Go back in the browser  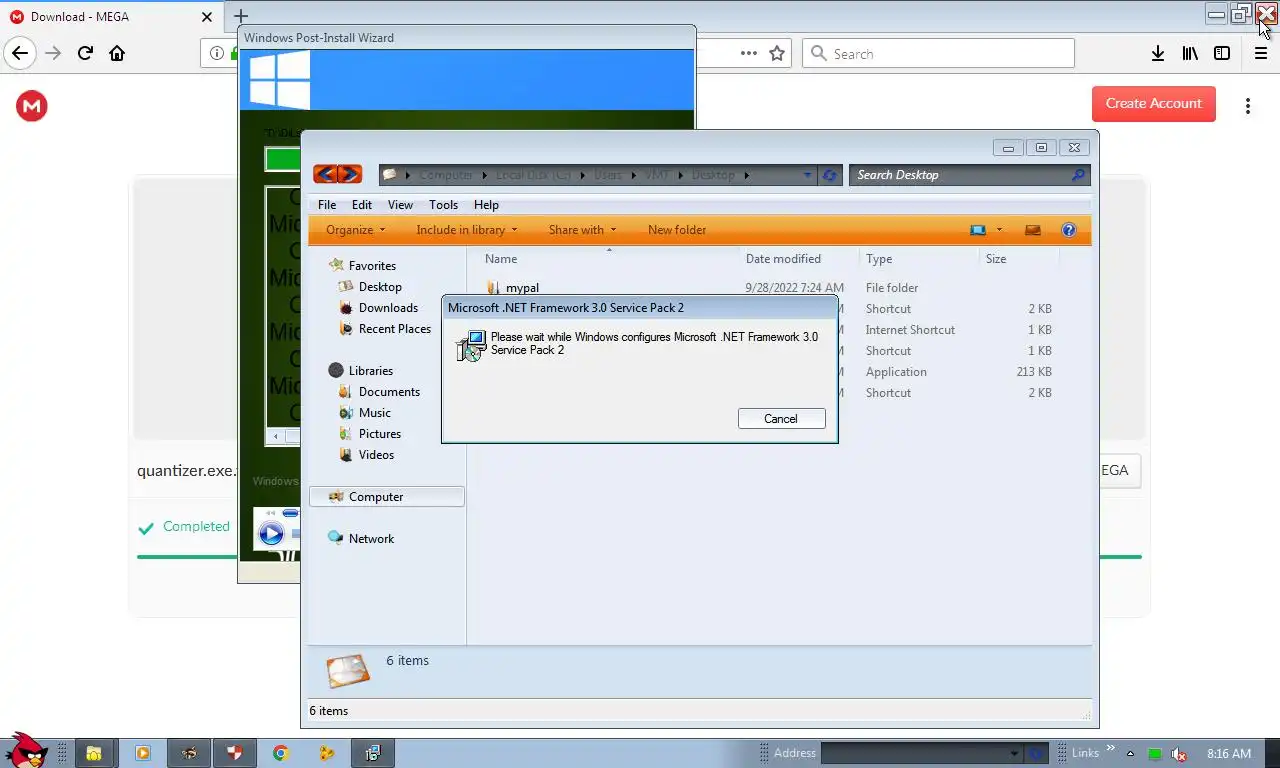tap(20, 53)
